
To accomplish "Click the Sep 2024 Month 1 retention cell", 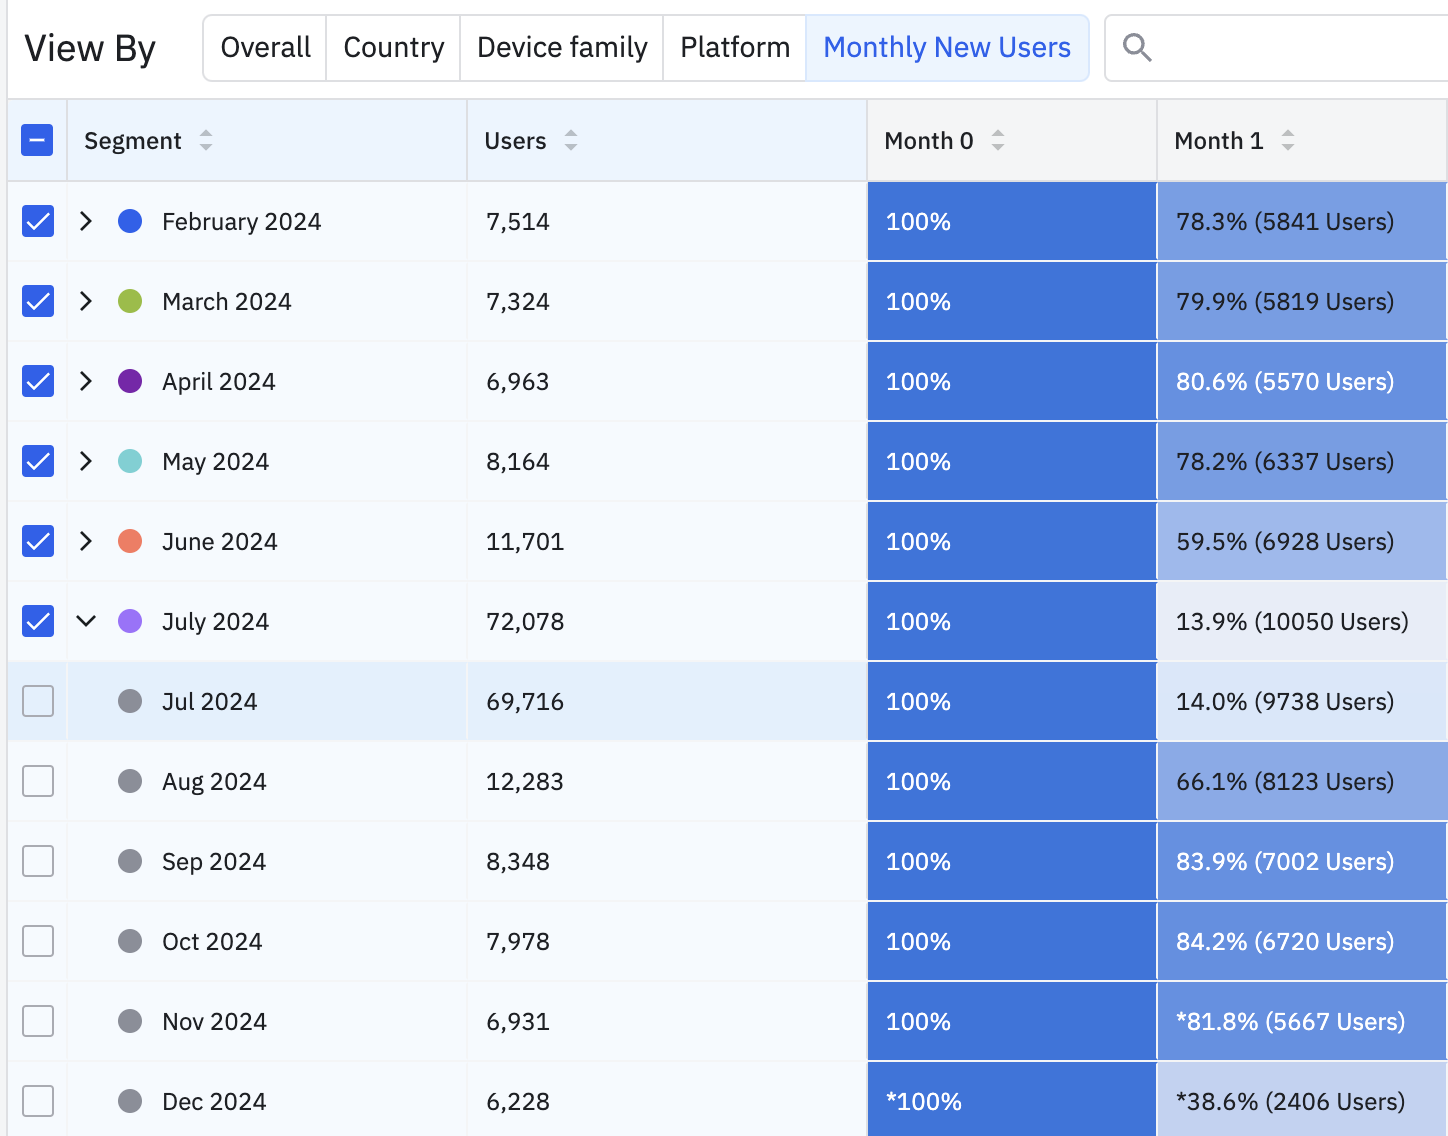I will coord(1300,861).
